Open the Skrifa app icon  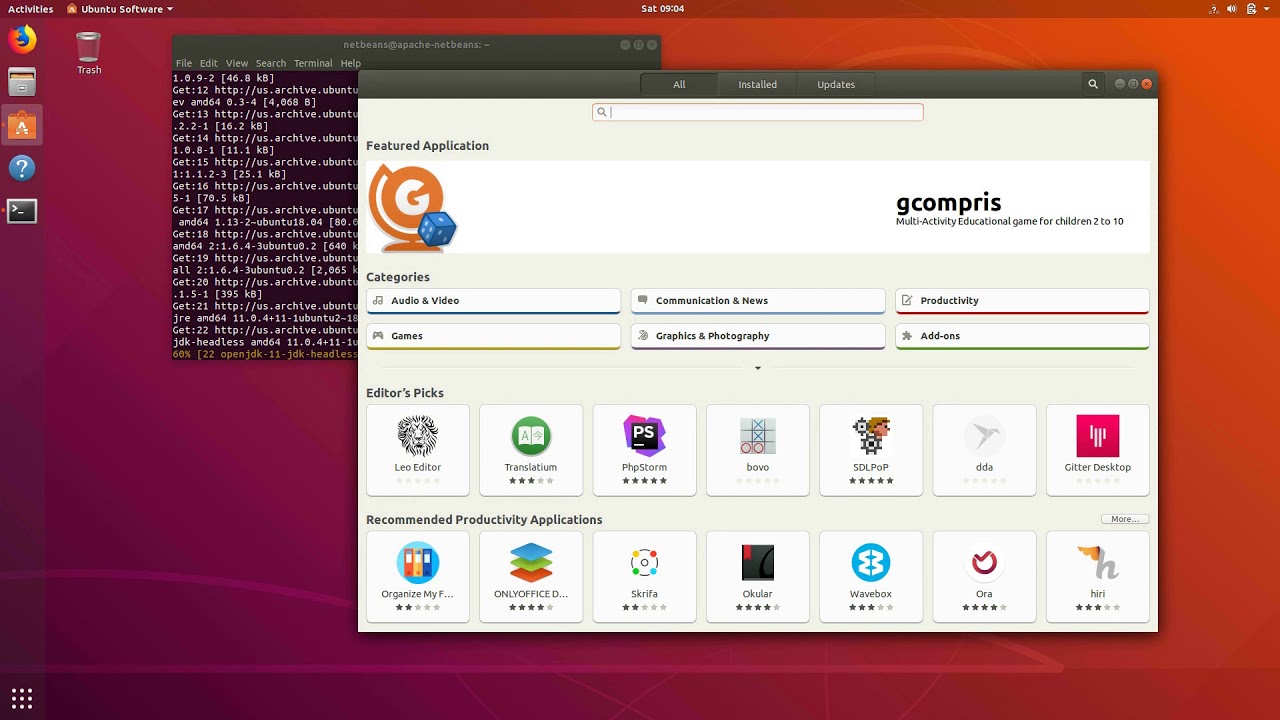point(644,563)
